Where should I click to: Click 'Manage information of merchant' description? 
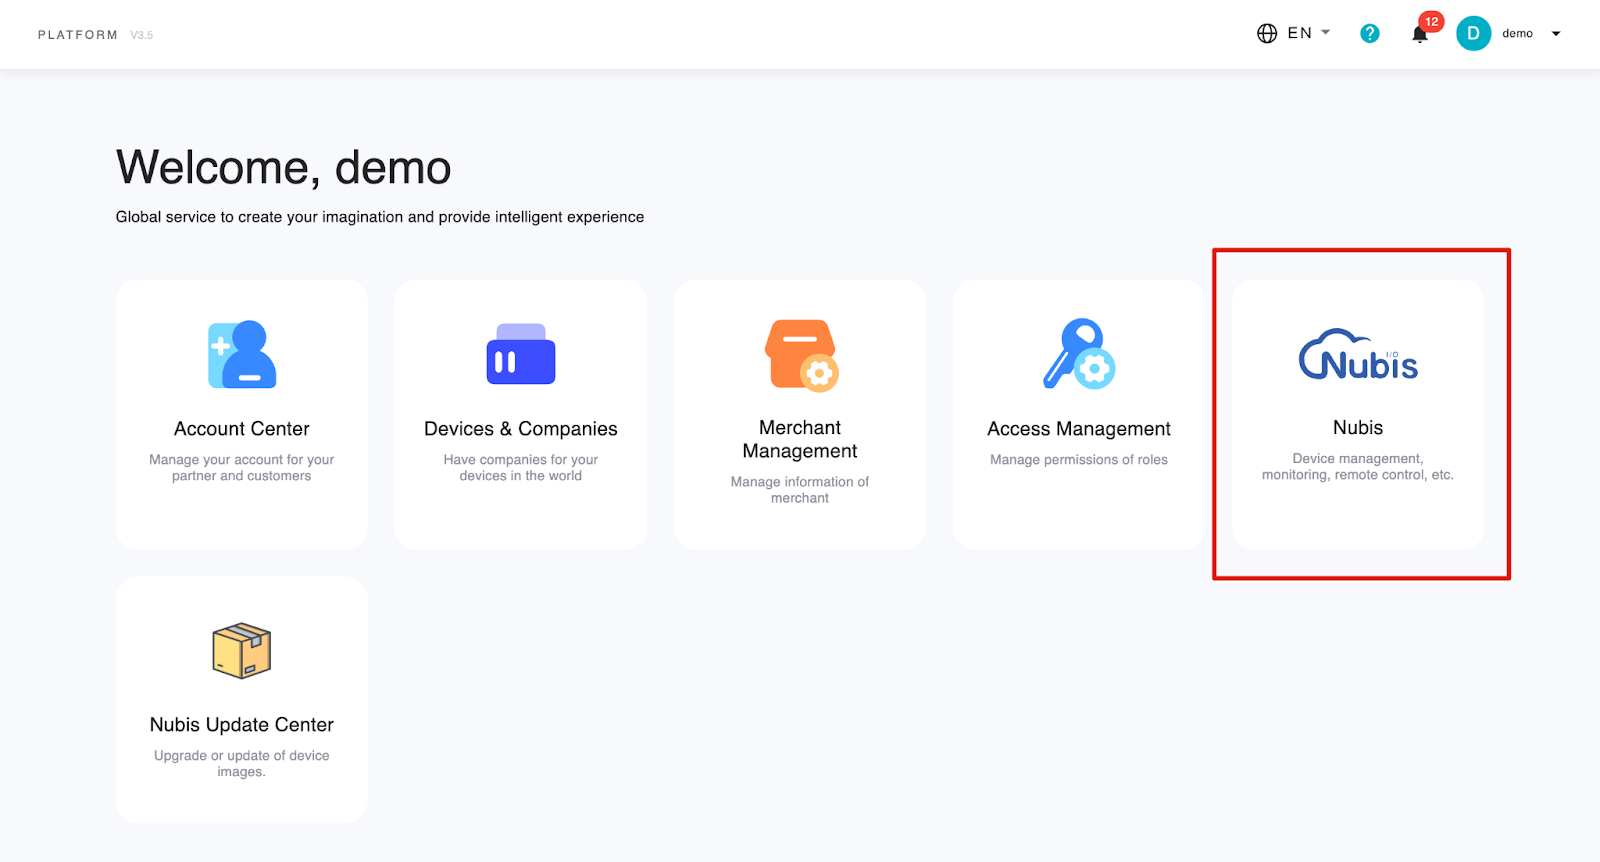click(800, 490)
